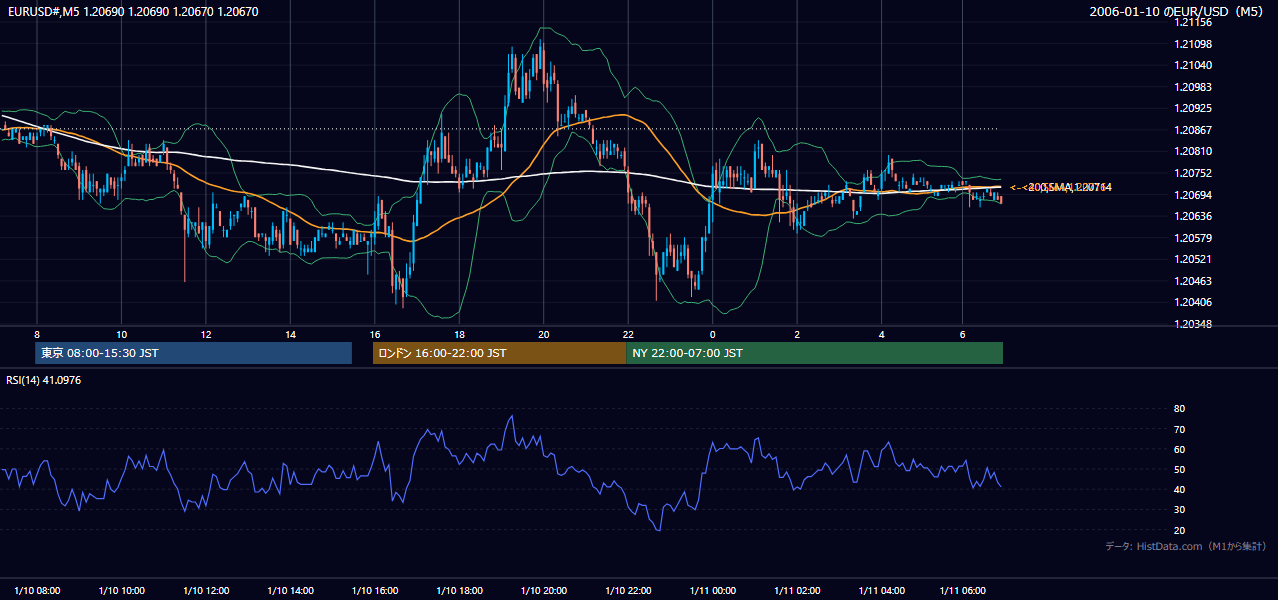Click price axis value 1.20406
1278x600 pixels.
tap(1193, 302)
